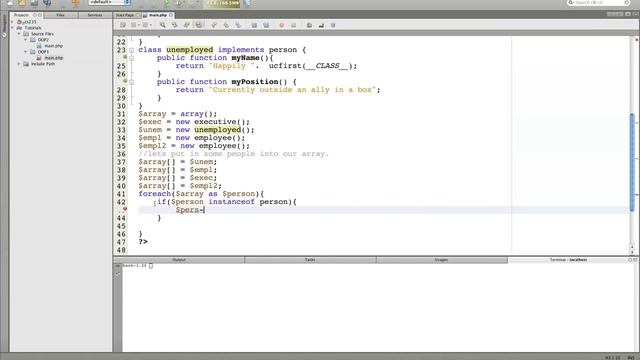Click the Save All icon in main toolbar
Screen dimensions: 640x360
point(47,2)
